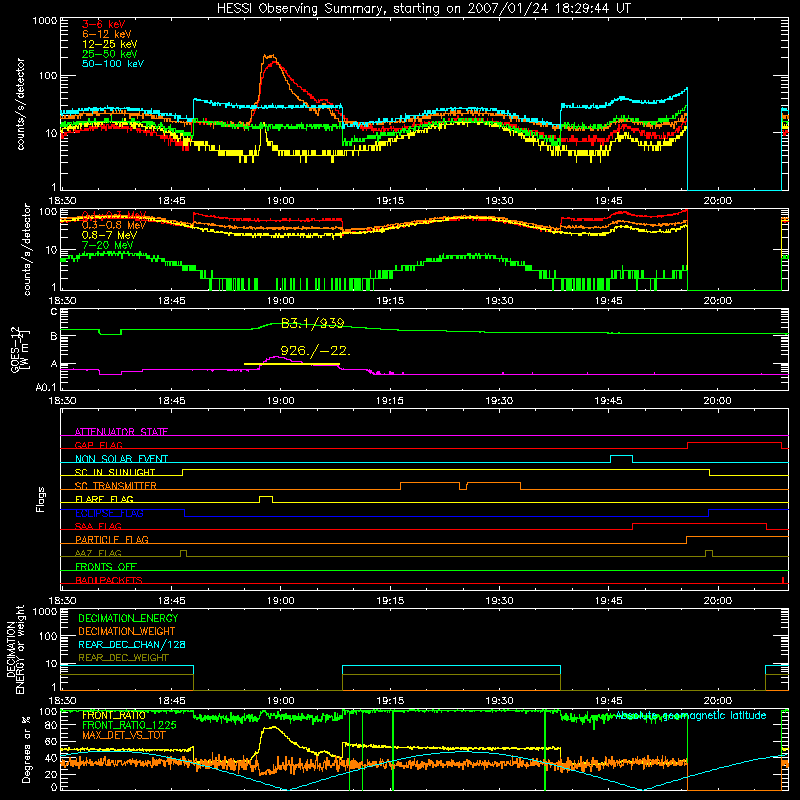Click the counts/s/detector axis title of the keV panel
The image size is (800, 800).
point(20,104)
